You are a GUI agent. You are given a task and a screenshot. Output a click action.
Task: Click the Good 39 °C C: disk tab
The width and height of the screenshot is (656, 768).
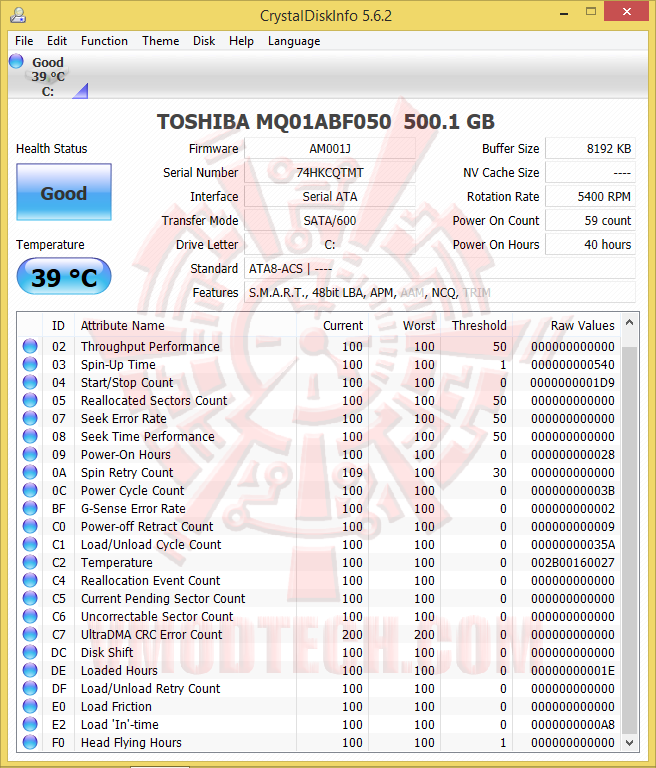click(48, 76)
